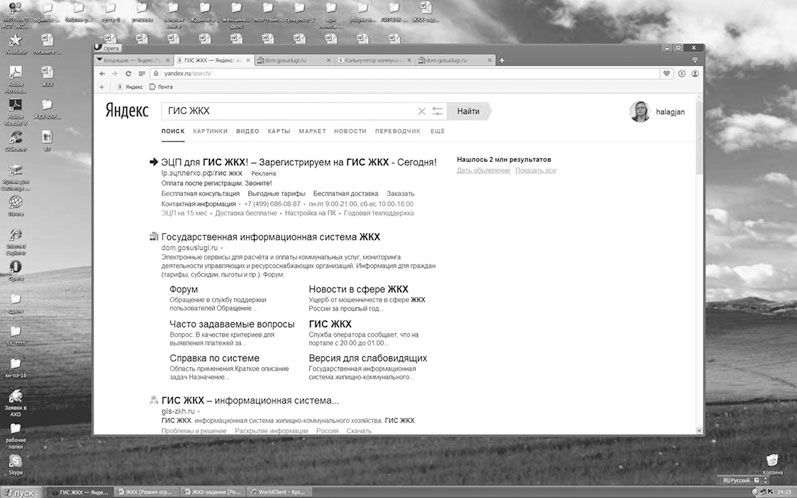
Task: Expand the ЕЩЁ menu under search box
Action: [437, 131]
